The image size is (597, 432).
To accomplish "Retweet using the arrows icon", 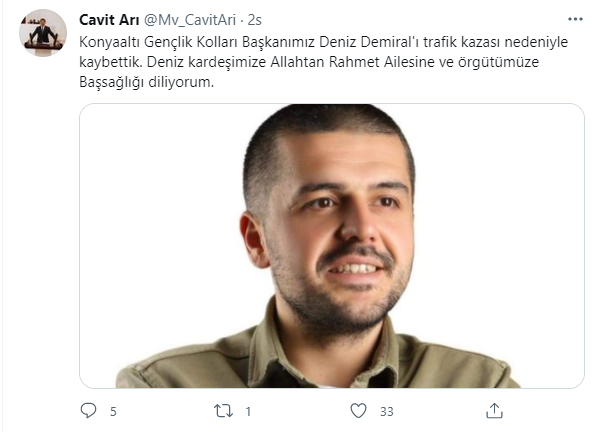I will [223, 411].
